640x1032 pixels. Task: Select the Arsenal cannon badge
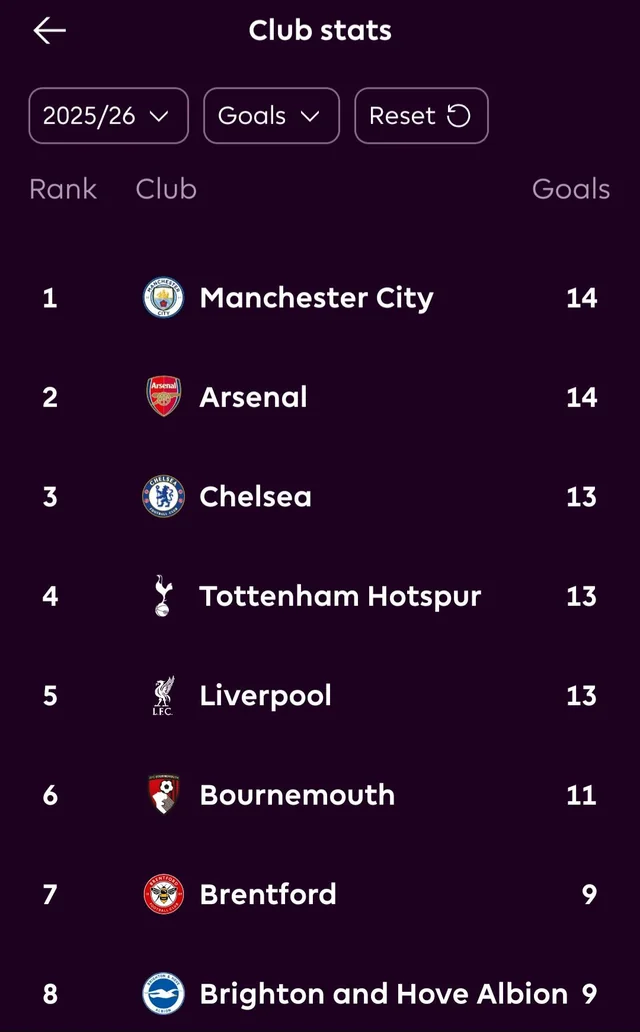[x=163, y=397]
